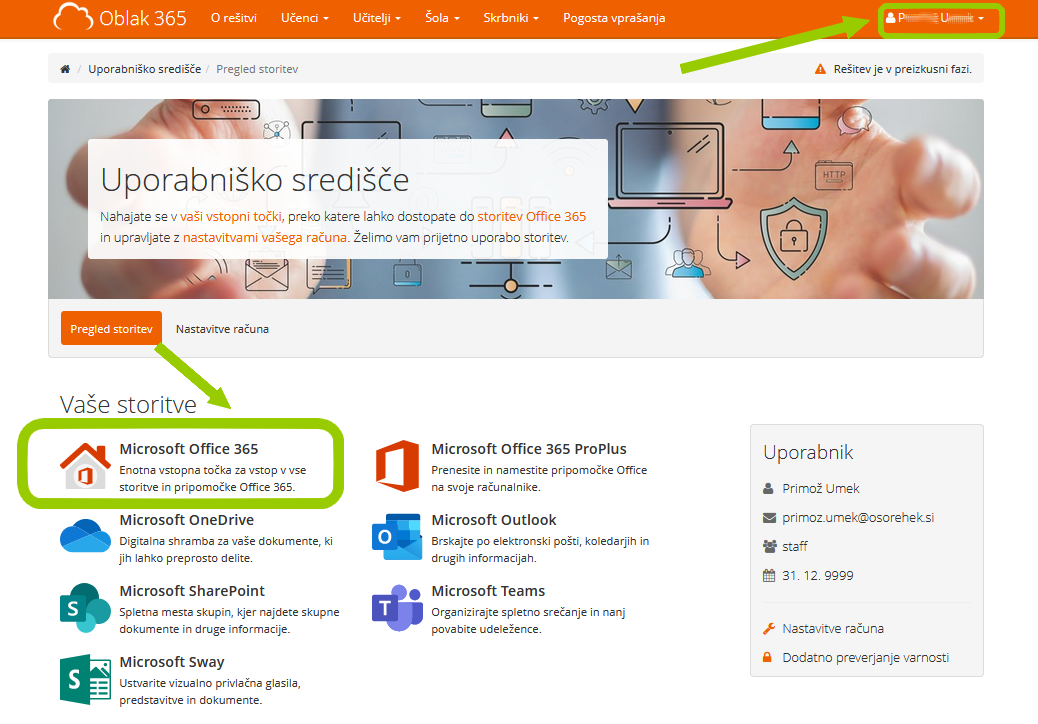Click the envelope icon beside the email address

[x=769, y=518]
